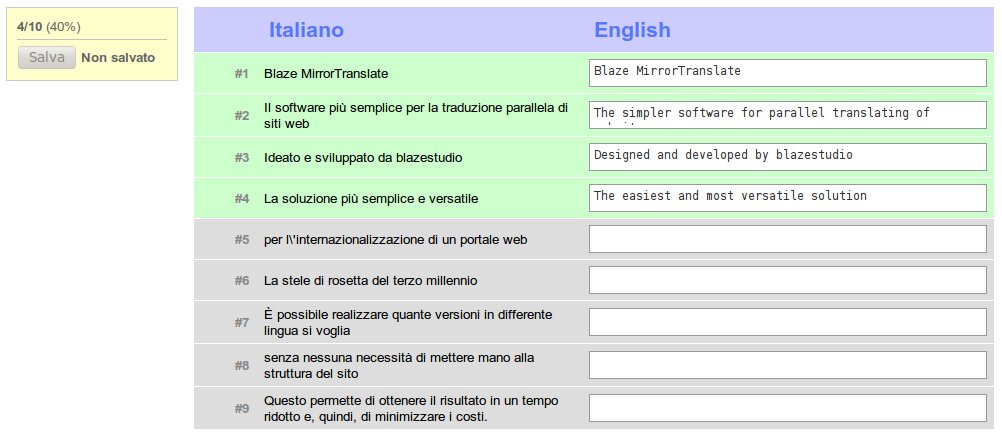This screenshot has height=437, width=1002.
Task: Click the 'Non salvato' status text
Action: coord(118,58)
